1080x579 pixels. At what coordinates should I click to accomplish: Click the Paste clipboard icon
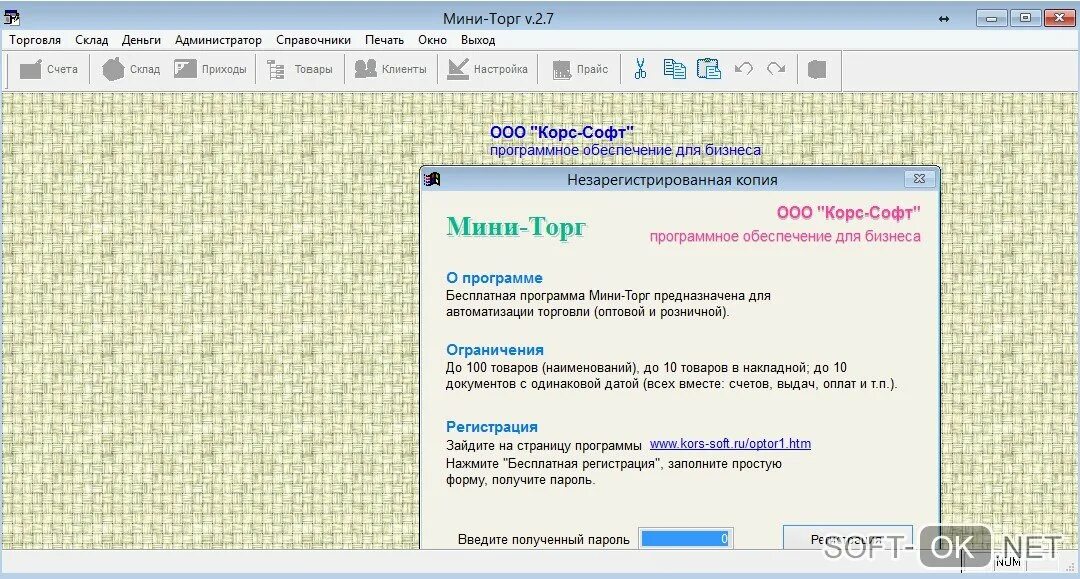click(x=709, y=69)
